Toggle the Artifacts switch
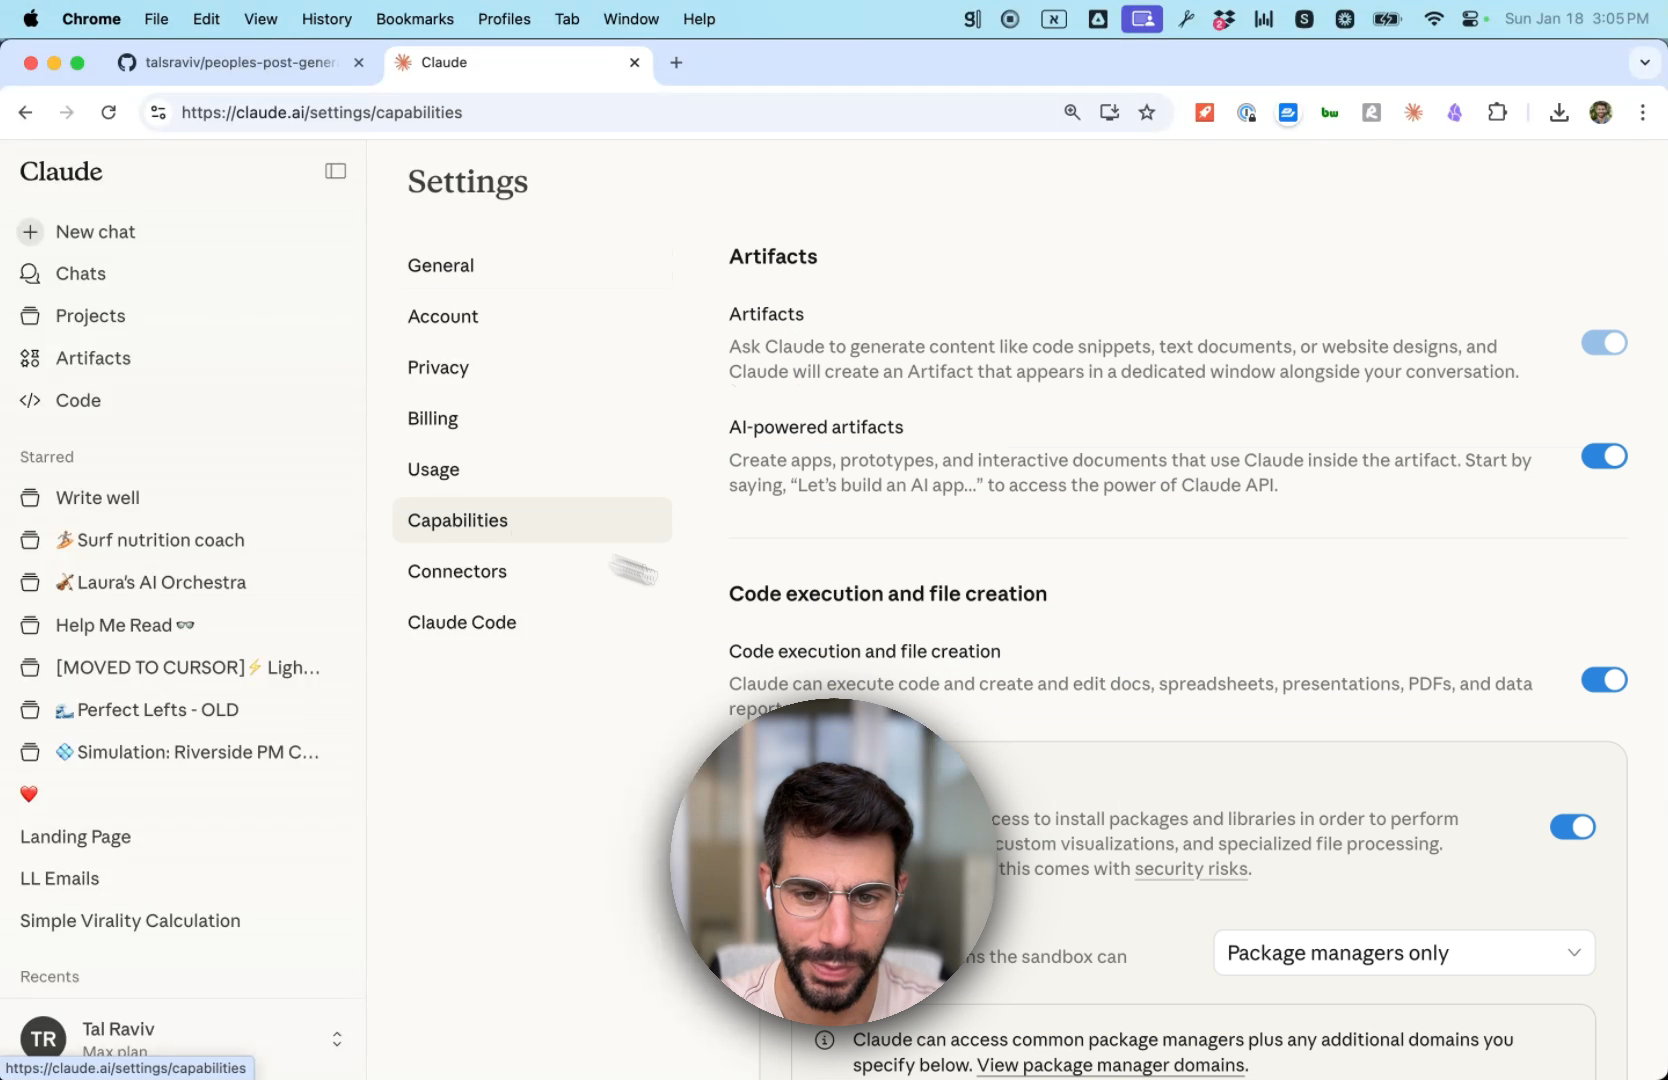Viewport: 1668px width, 1080px height. tap(1603, 343)
